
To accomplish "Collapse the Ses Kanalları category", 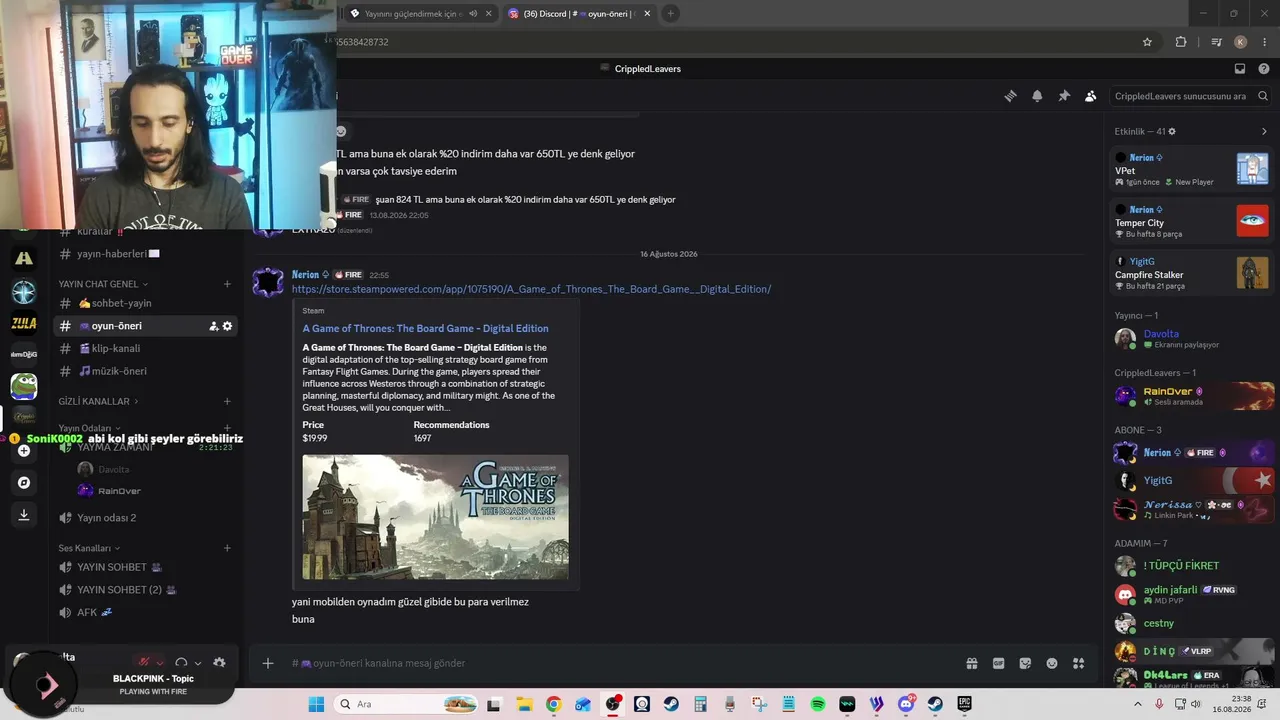I will [x=89, y=548].
